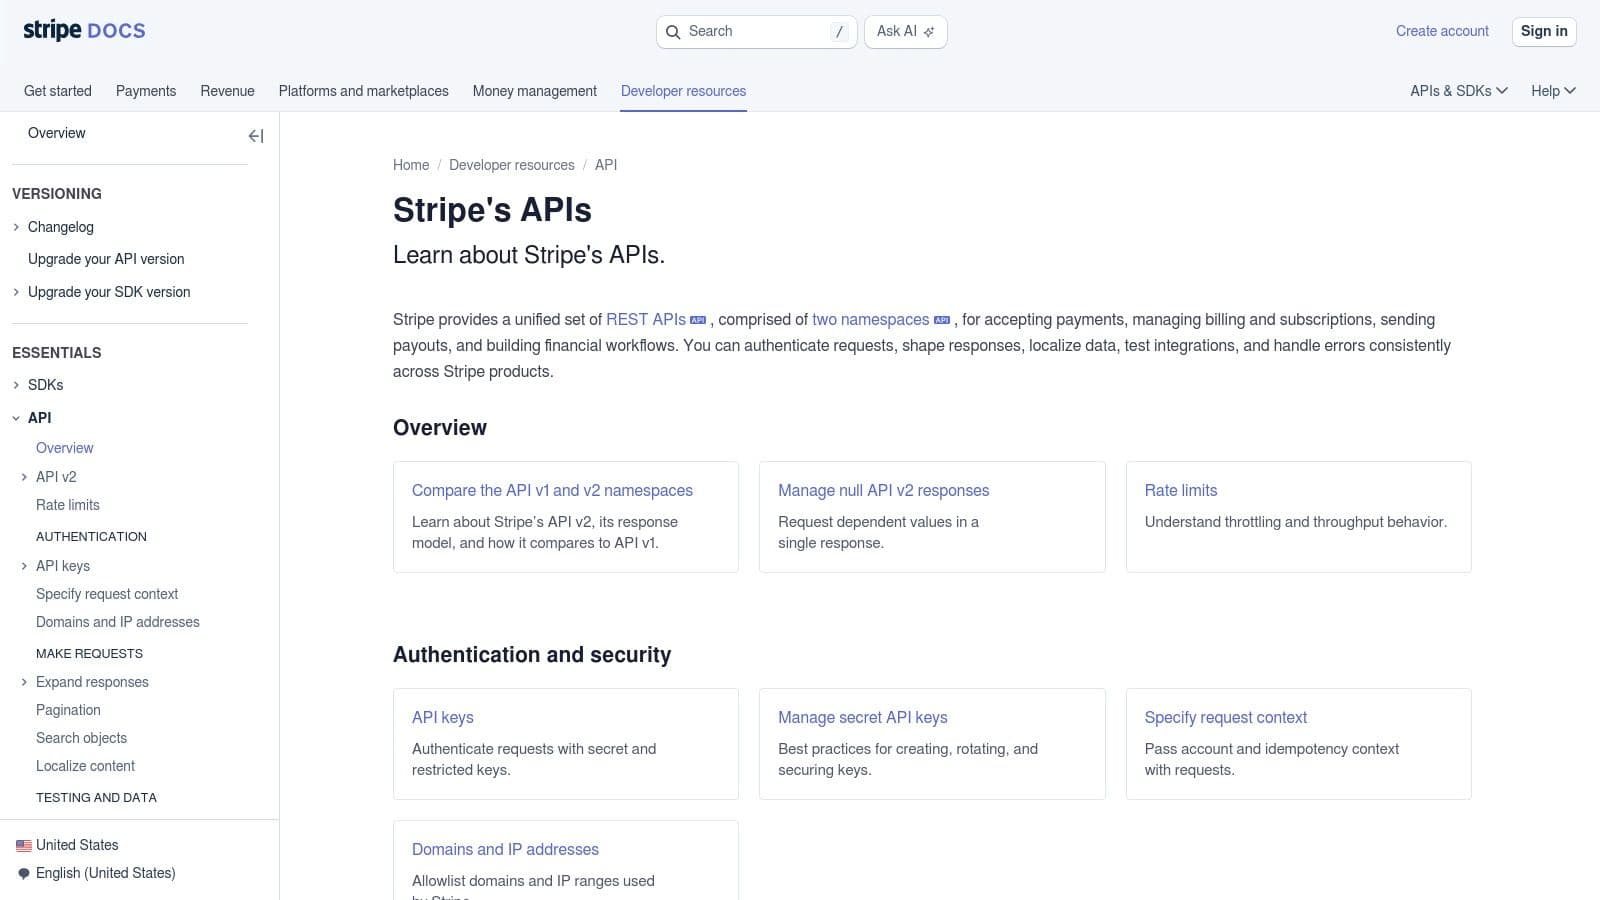Collapse the sidebar with the arrow icon
The image size is (1600, 900).
(256, 136)
